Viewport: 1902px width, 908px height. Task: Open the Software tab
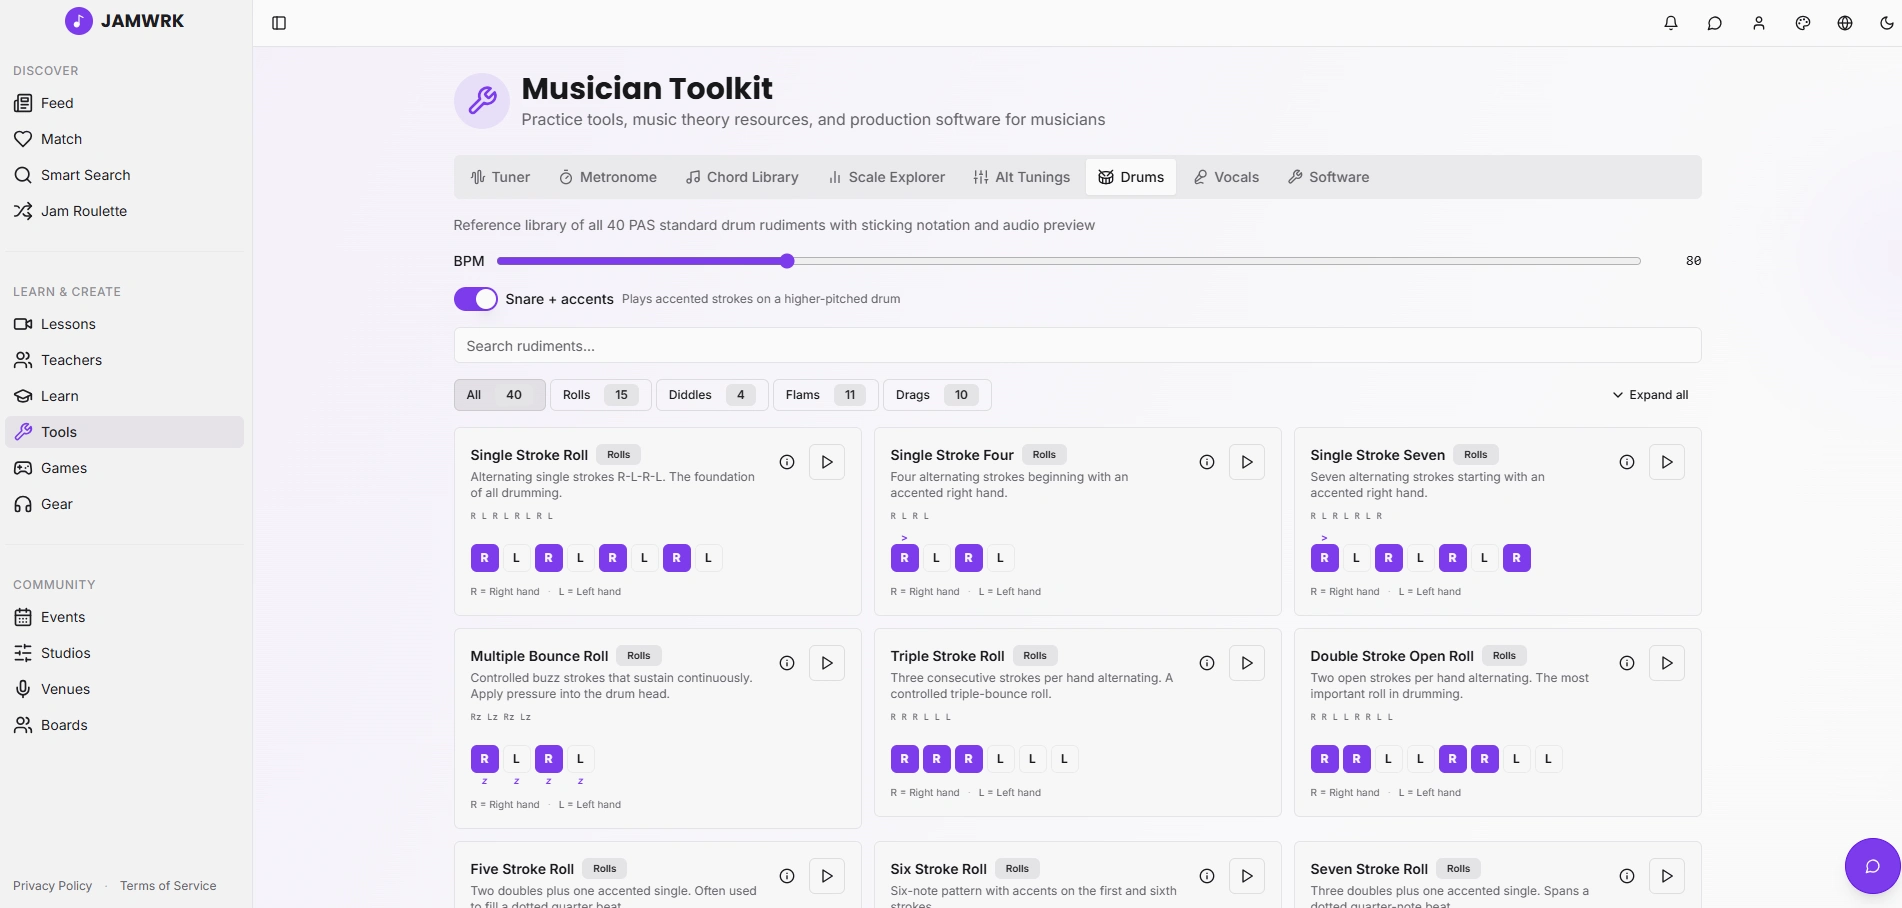(x=1329, y=177)
